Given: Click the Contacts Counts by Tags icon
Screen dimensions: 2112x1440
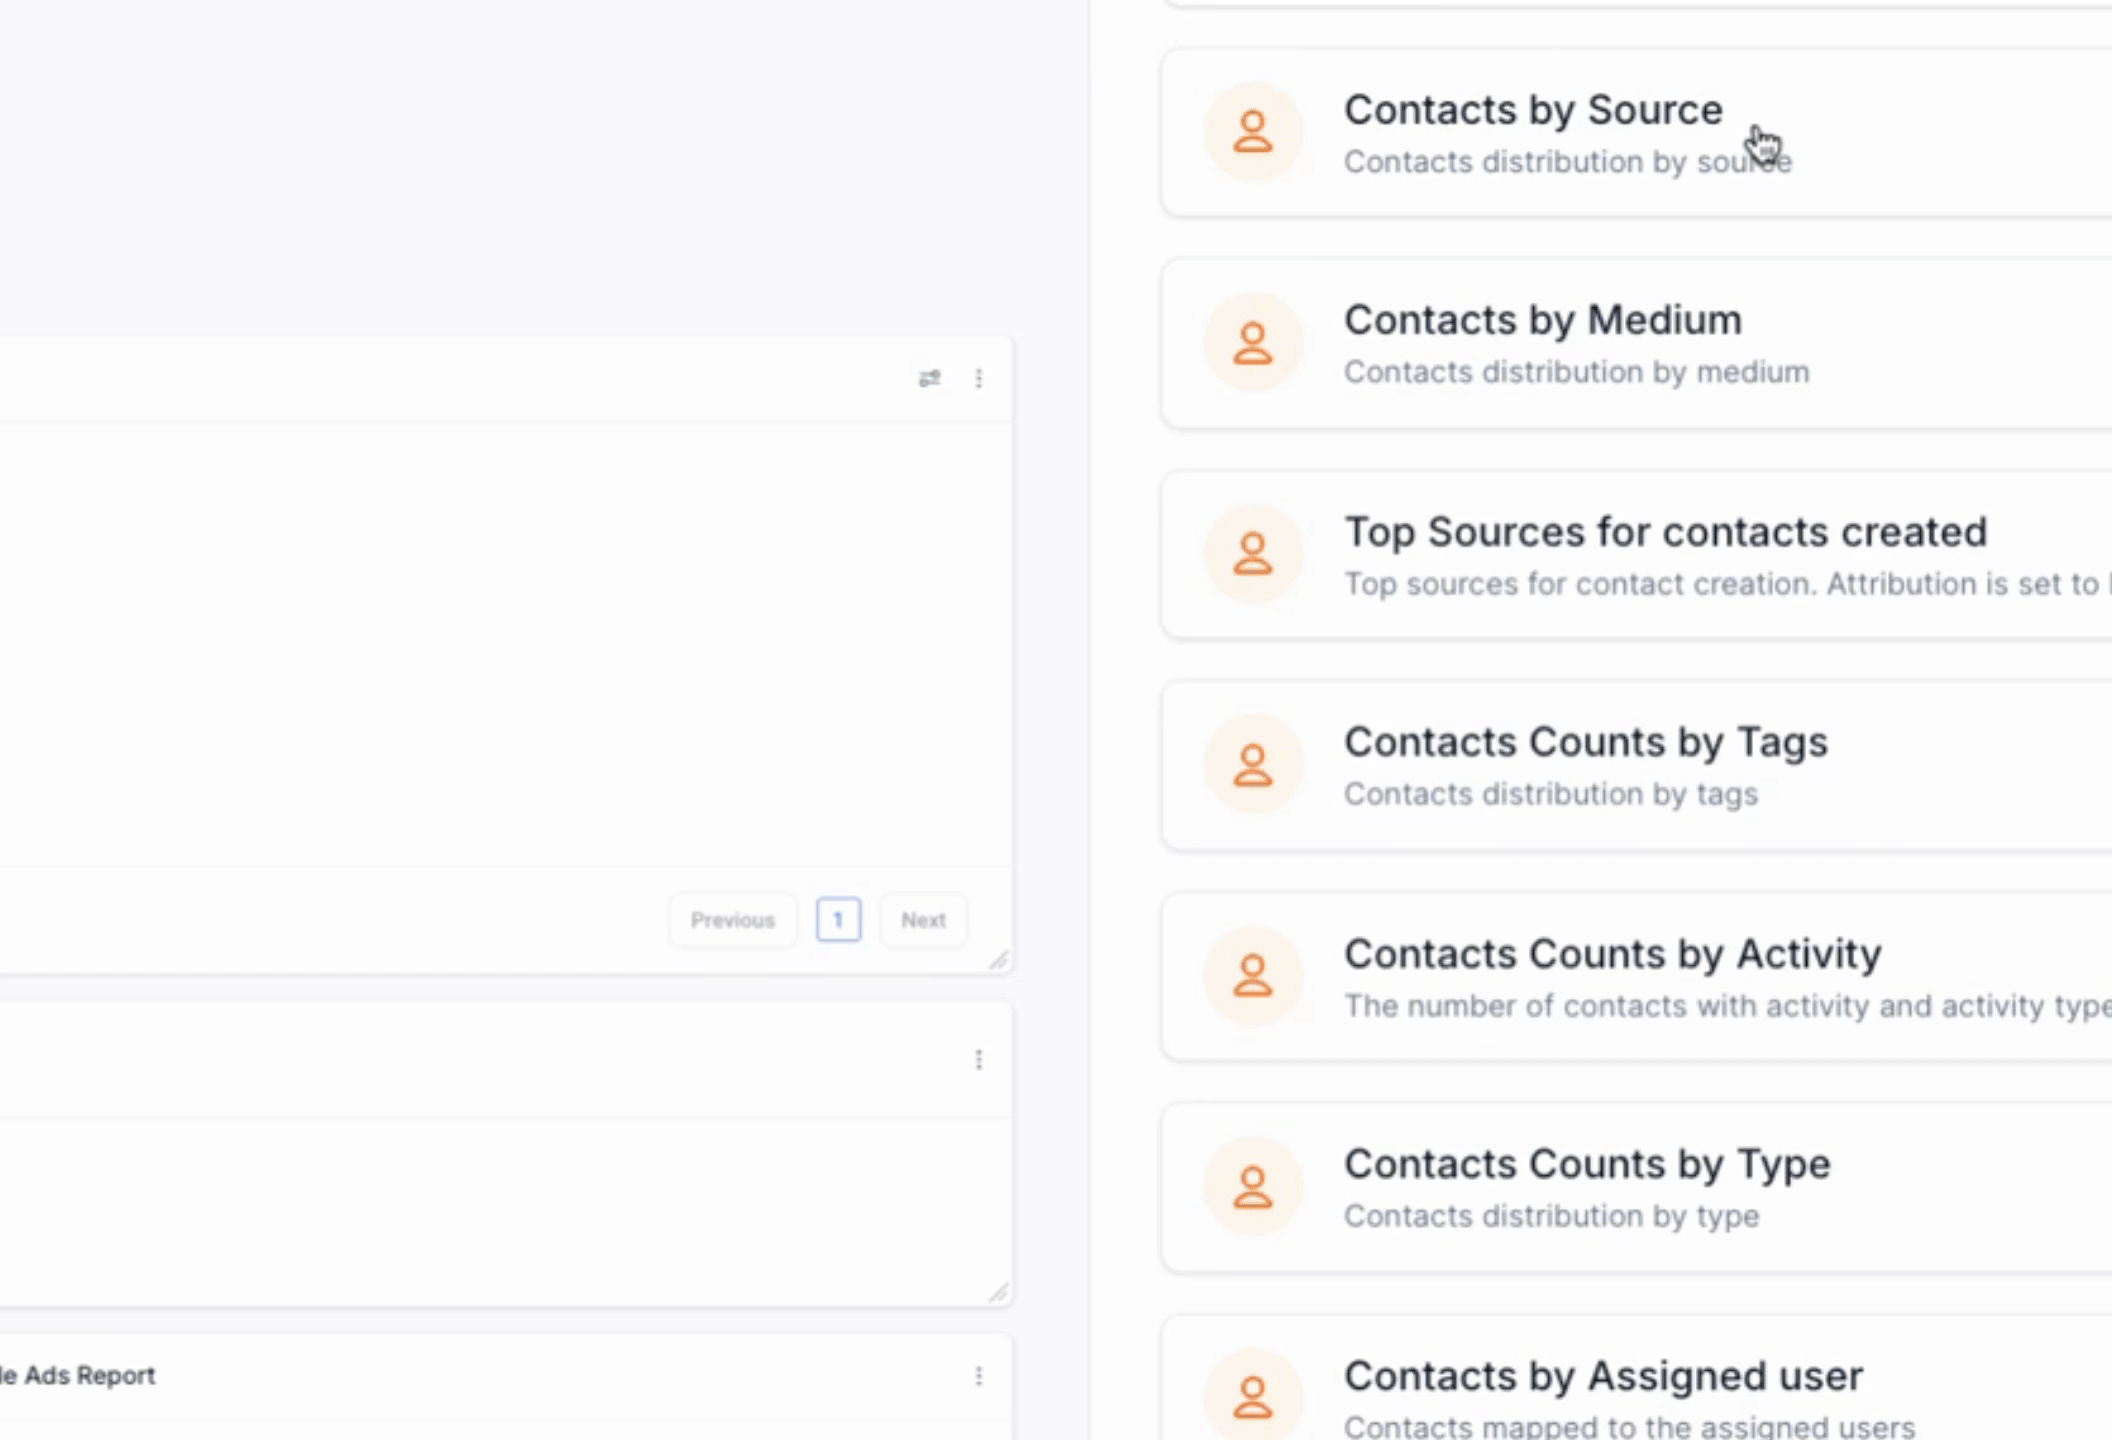Looking at the screenshot, I should pyautogui.click(x=1252, y=765).
